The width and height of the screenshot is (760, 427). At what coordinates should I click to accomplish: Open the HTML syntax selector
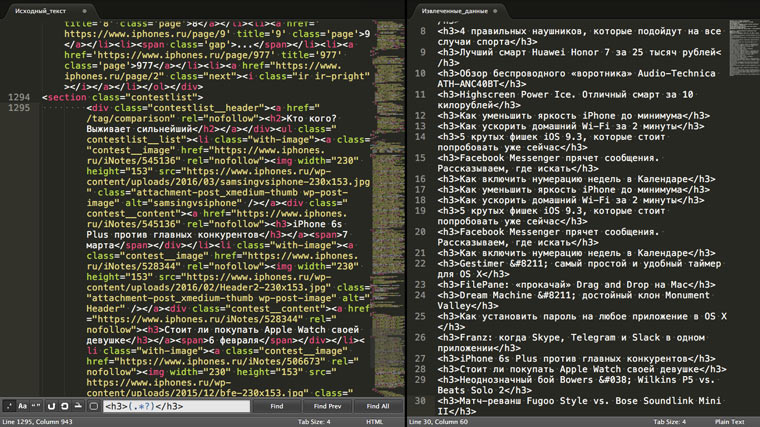(375, 421)
